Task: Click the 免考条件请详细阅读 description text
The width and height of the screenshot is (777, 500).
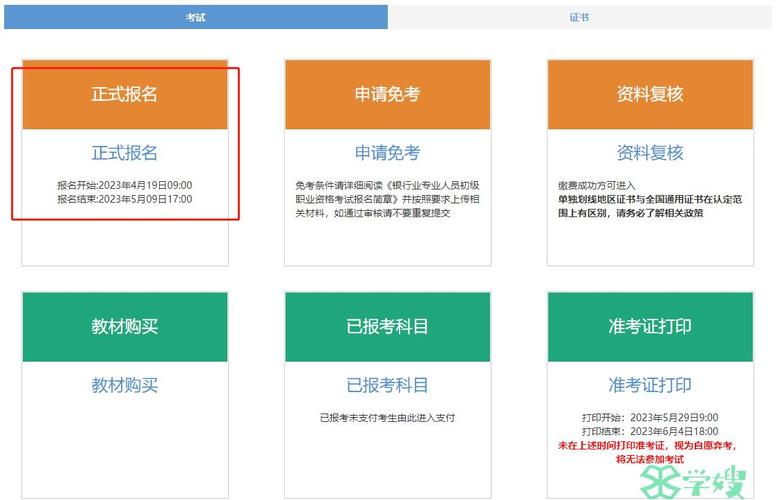Action: [x=388, y=199]
